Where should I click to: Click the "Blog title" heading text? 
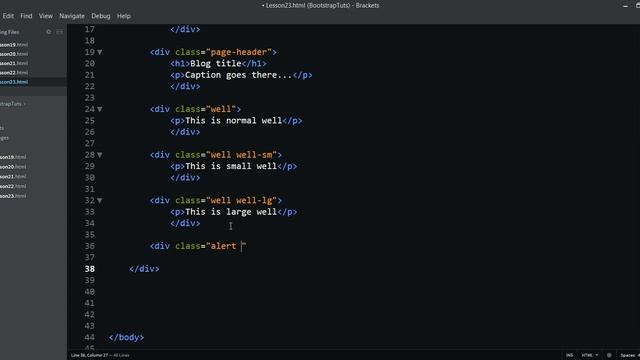click(x=216, y=64)
